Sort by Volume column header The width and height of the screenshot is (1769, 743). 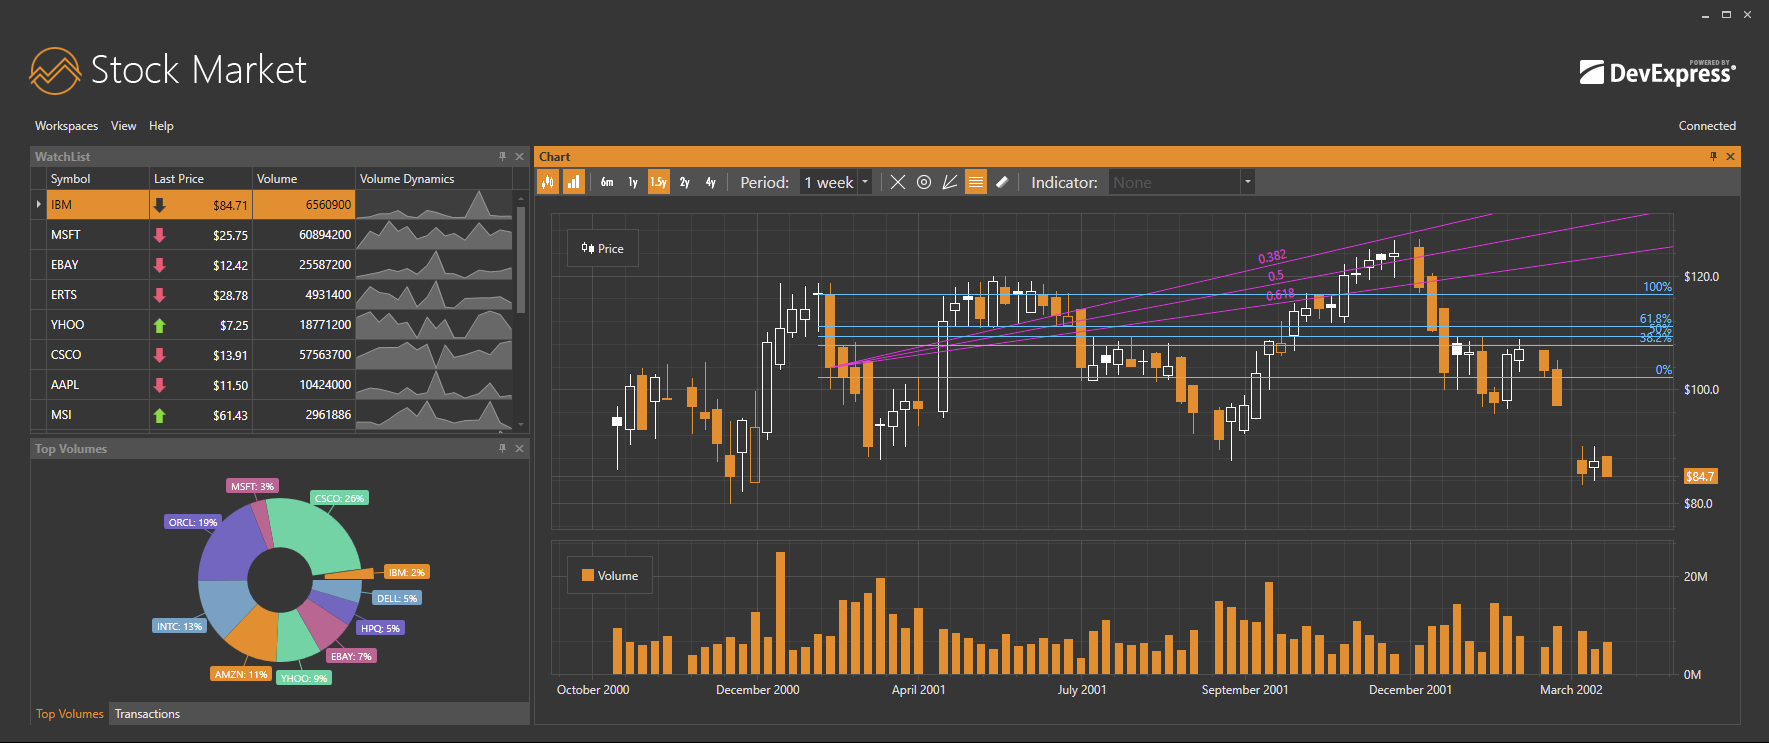tap(304, 179)
